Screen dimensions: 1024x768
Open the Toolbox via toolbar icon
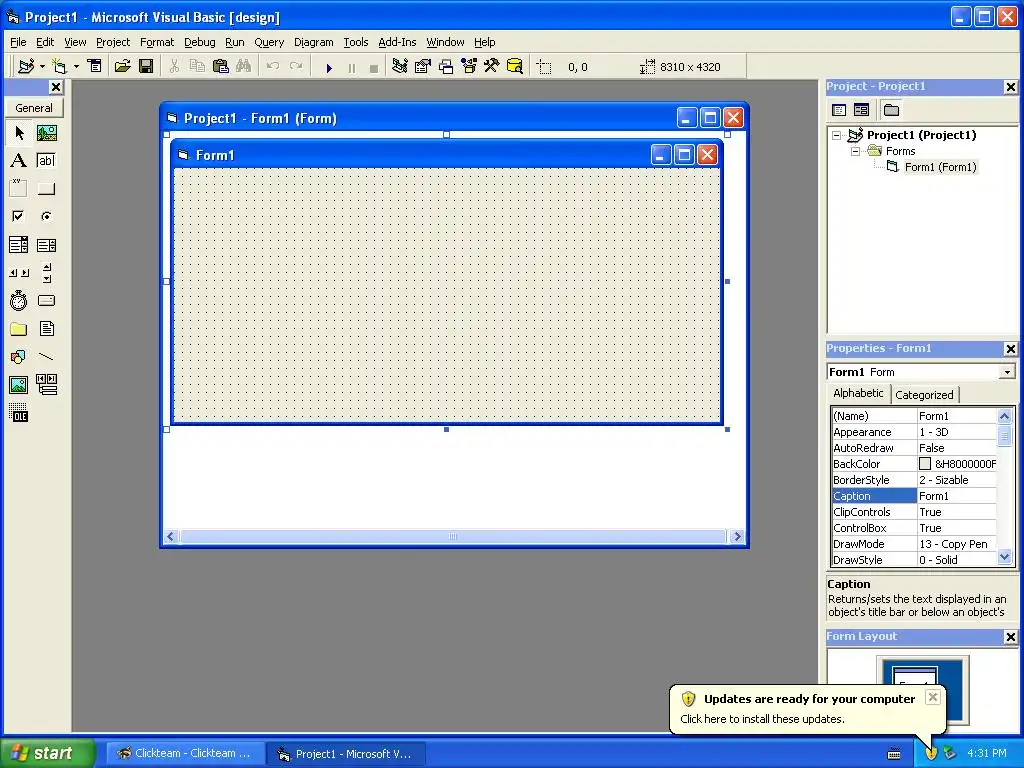(492, 66)
